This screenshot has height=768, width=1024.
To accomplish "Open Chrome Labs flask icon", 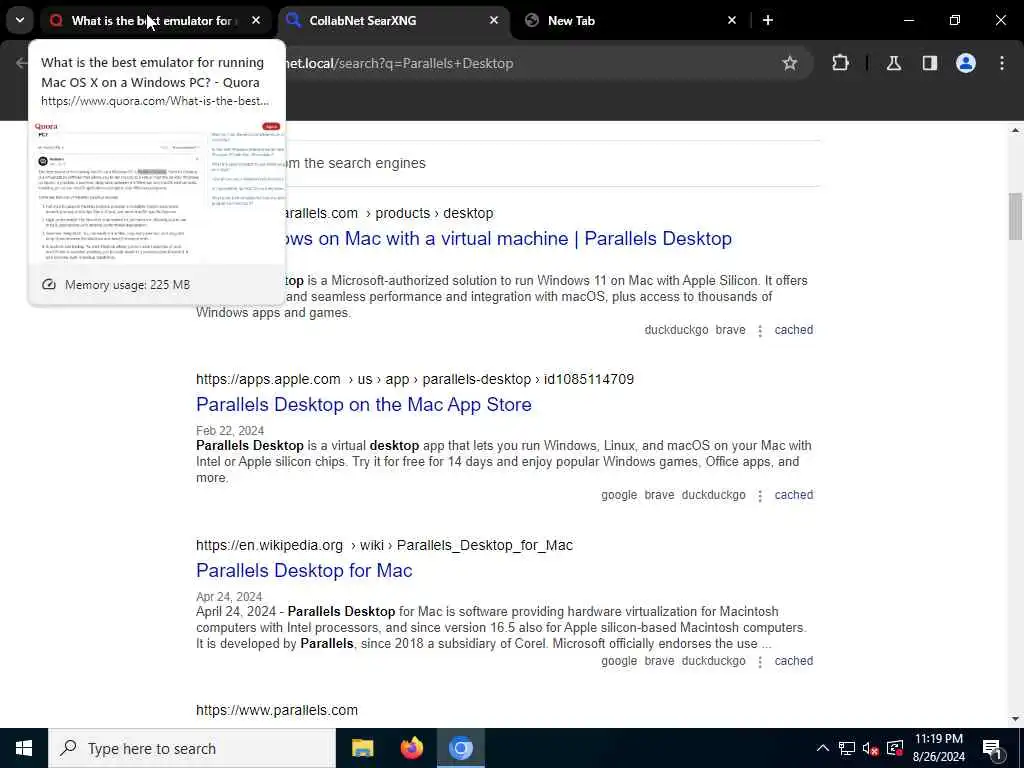I will click(x=894, y=63).
